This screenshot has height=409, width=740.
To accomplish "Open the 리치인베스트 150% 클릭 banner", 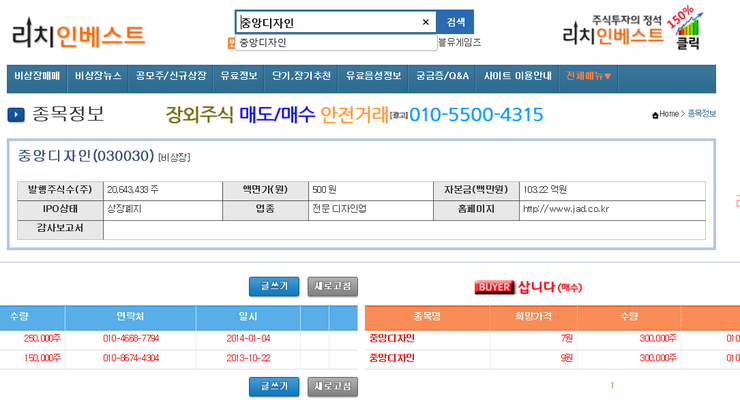I will point(631,29).
